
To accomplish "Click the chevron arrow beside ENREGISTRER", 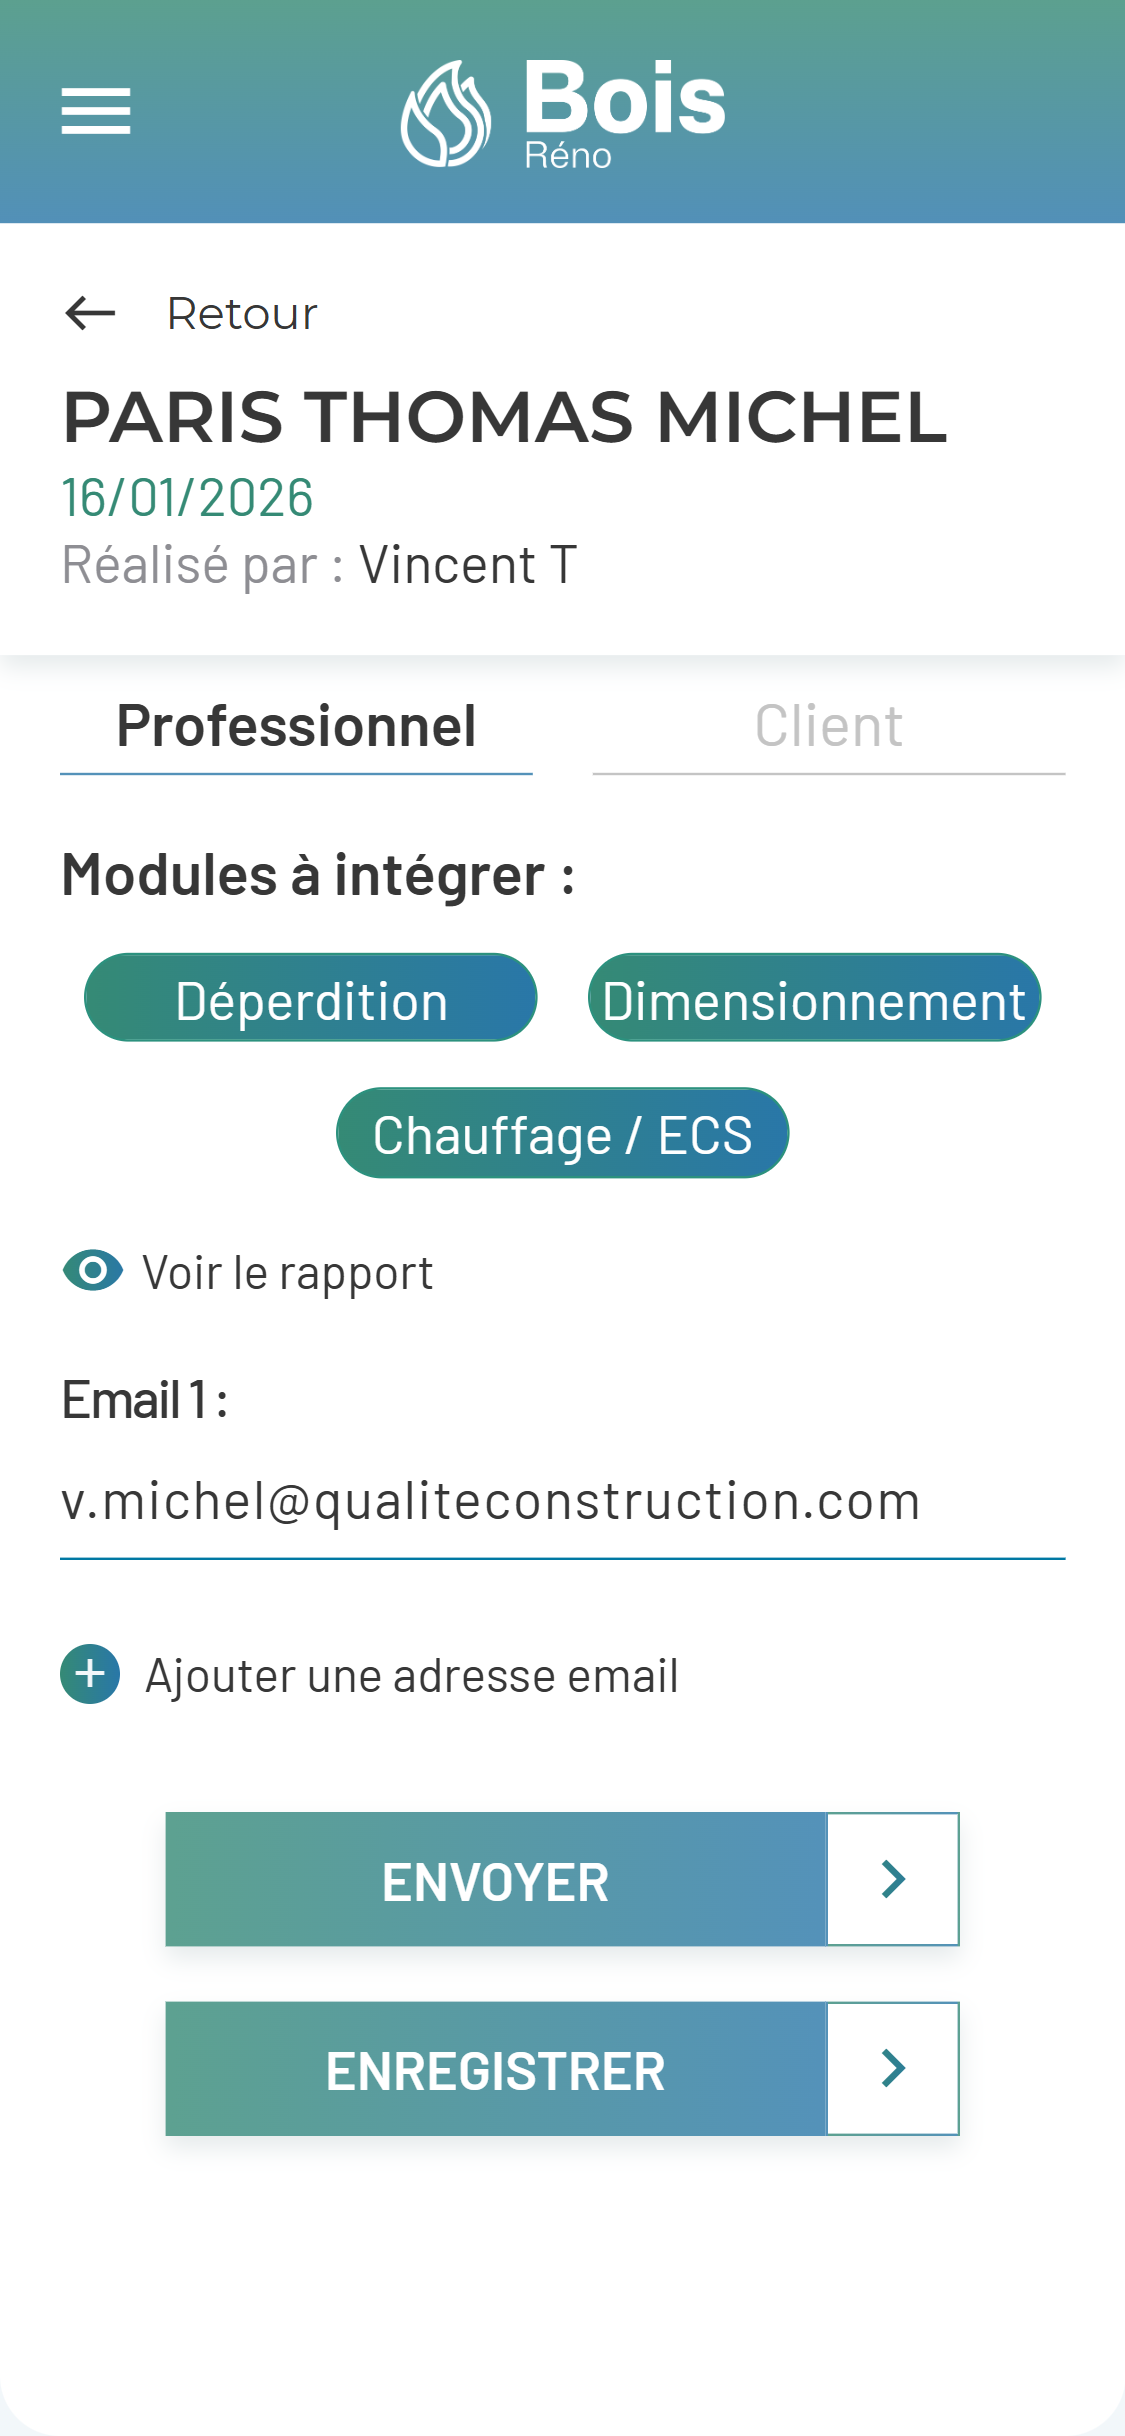I will pos(893,2068).
